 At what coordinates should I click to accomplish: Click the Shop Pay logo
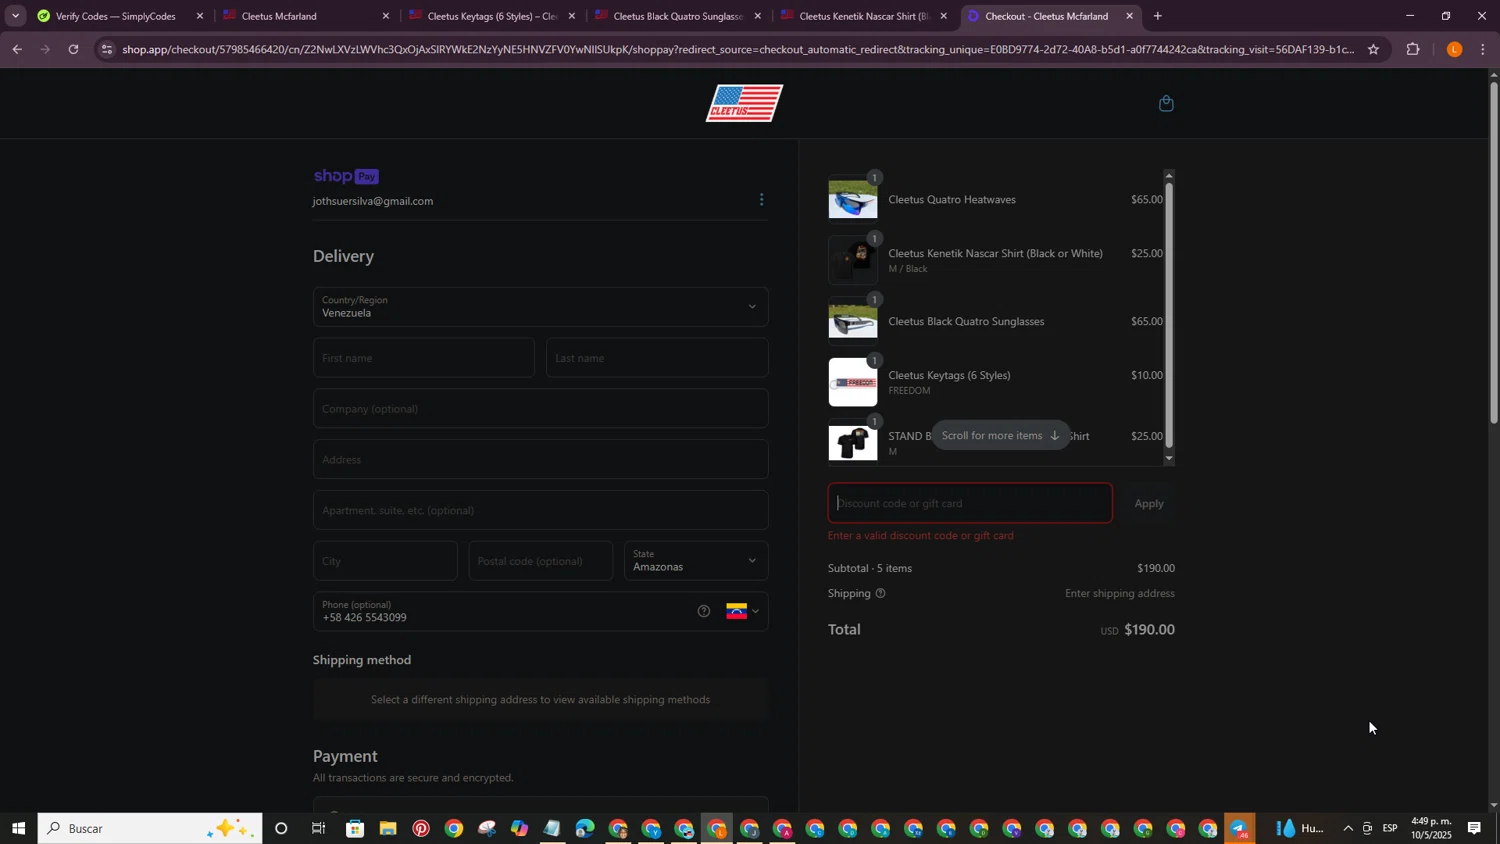click(346, 176)
